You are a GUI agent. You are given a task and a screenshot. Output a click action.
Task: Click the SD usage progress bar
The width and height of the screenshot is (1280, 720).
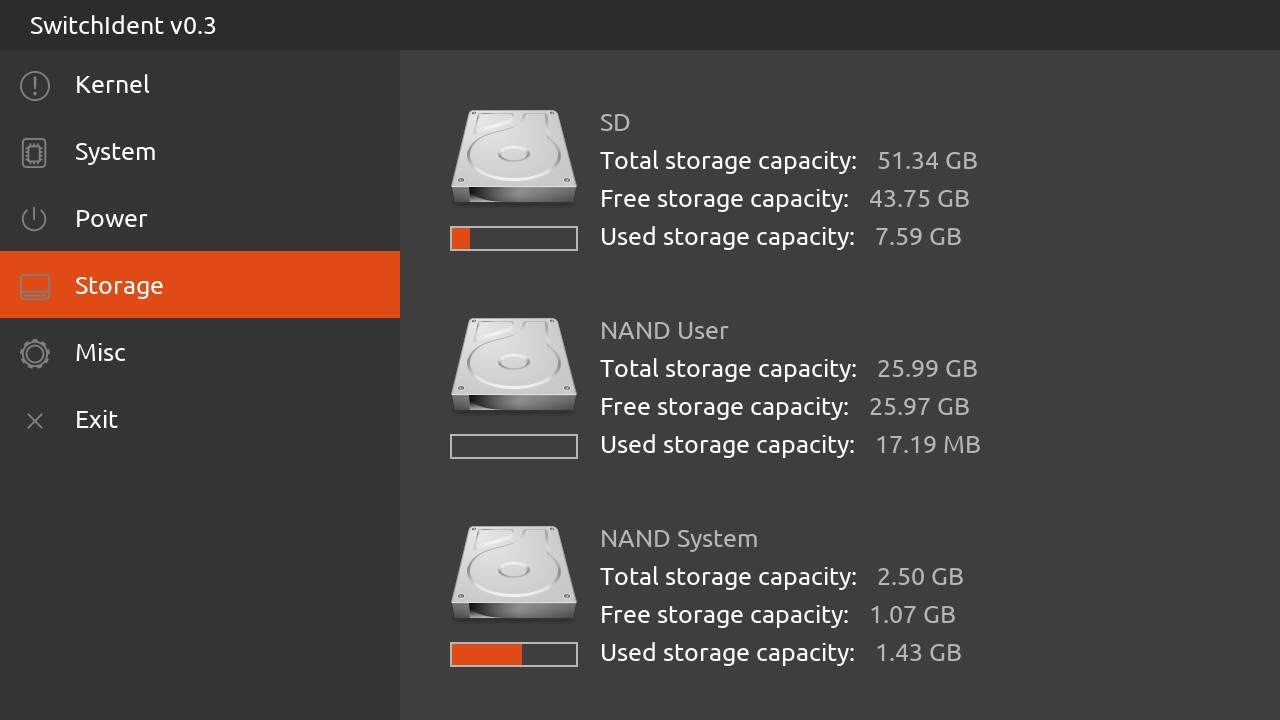click(514, 238)
